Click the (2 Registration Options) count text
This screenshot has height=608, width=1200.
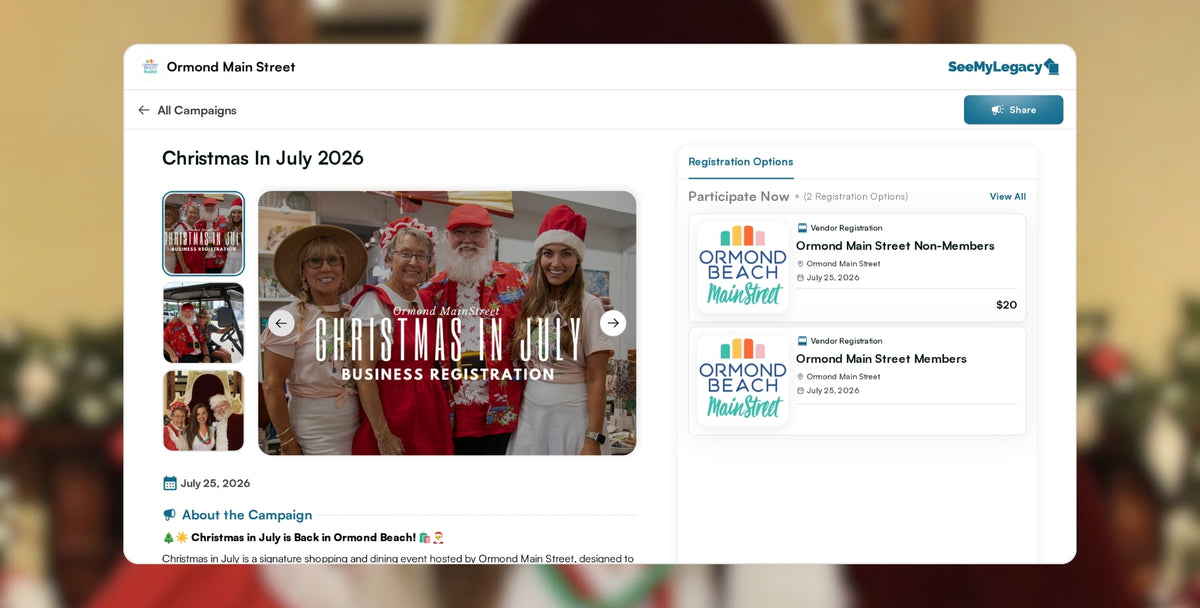click(856, 197)
